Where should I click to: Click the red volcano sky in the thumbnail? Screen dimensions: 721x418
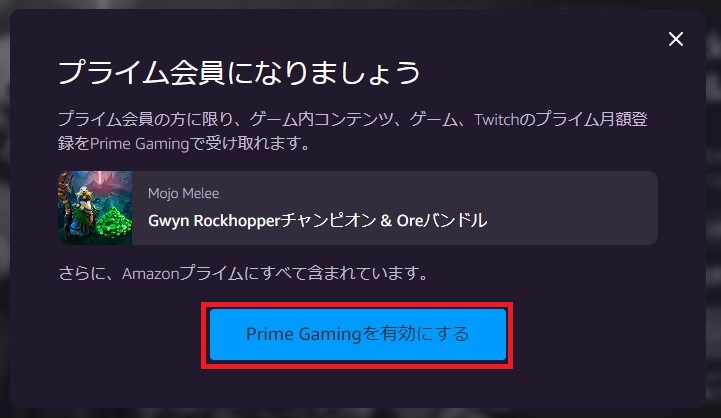click(x=108, y=181)
